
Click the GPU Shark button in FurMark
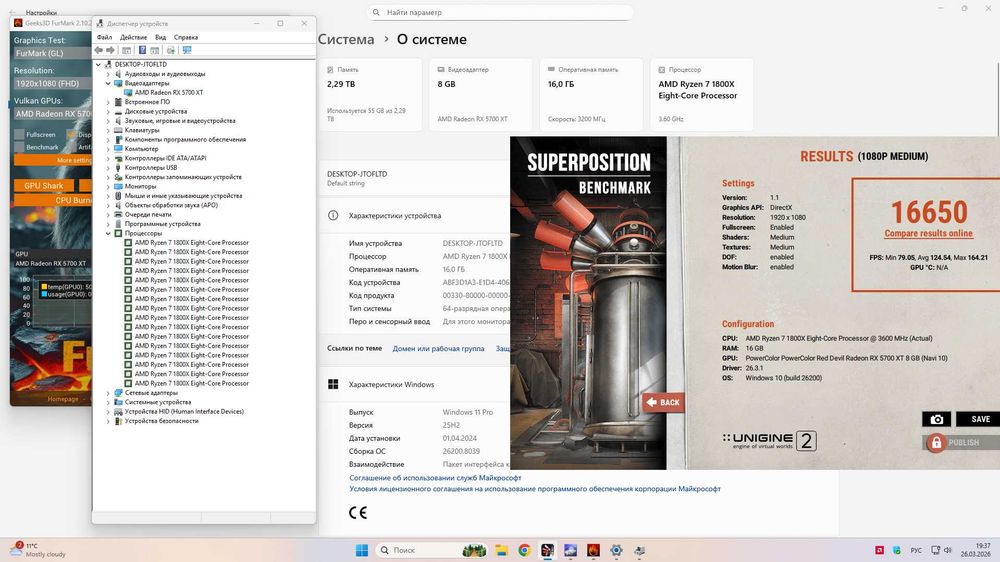coord(43,186)
